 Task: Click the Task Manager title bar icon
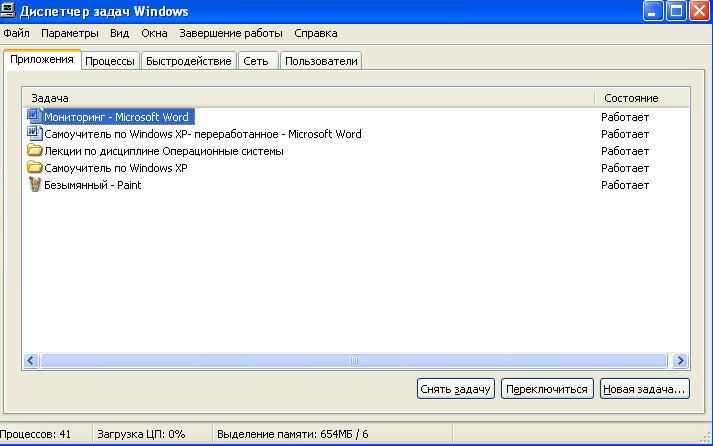click(8, 10)
